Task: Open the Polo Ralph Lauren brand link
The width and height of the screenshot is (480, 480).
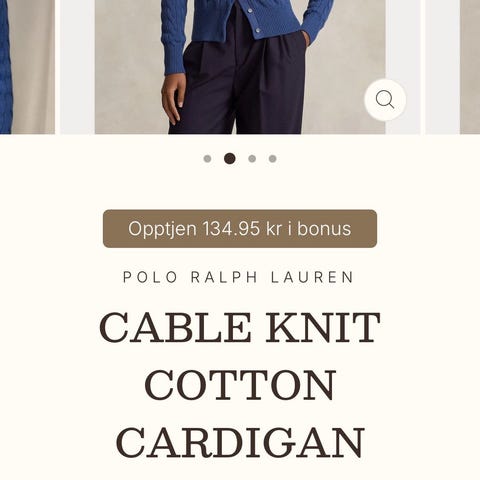Action: [238, 277]
